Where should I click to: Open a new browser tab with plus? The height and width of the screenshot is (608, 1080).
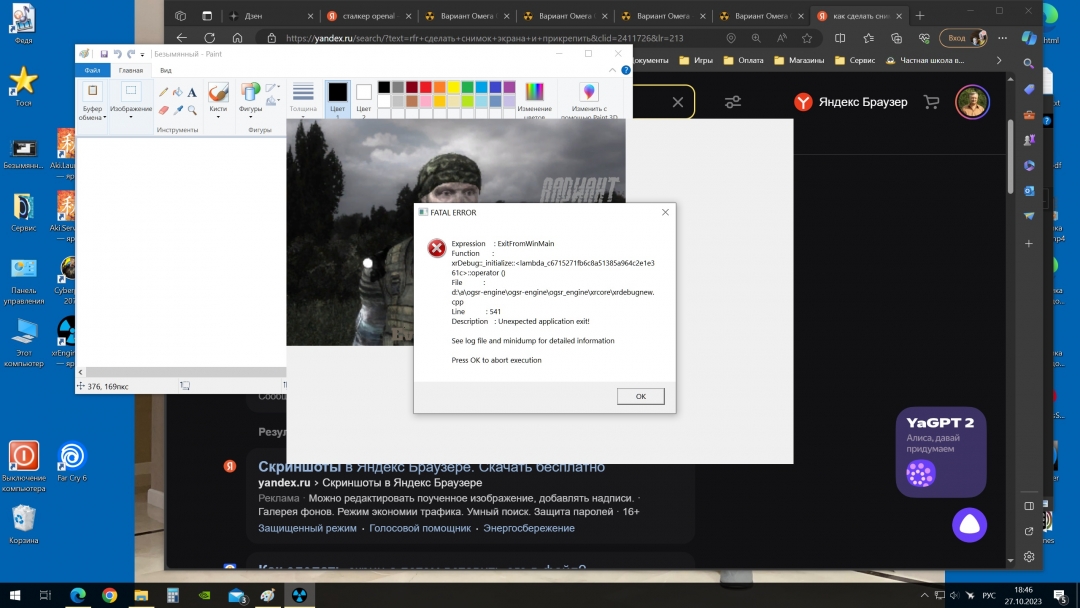920,16
